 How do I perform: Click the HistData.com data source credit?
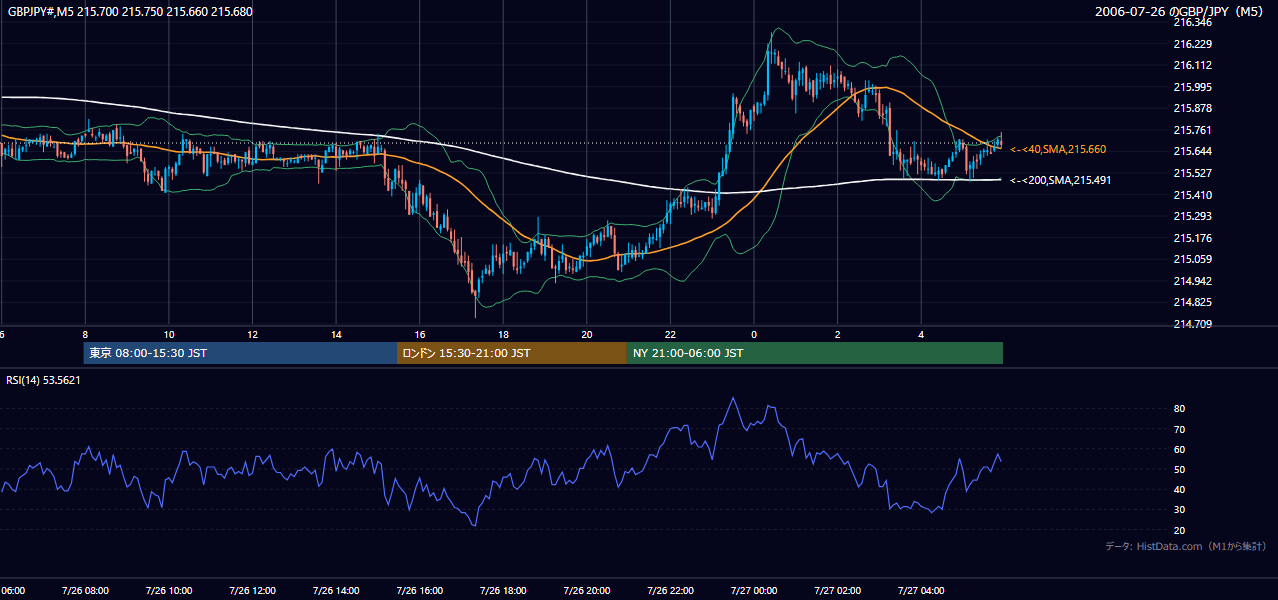click(x=1186, y=546)
